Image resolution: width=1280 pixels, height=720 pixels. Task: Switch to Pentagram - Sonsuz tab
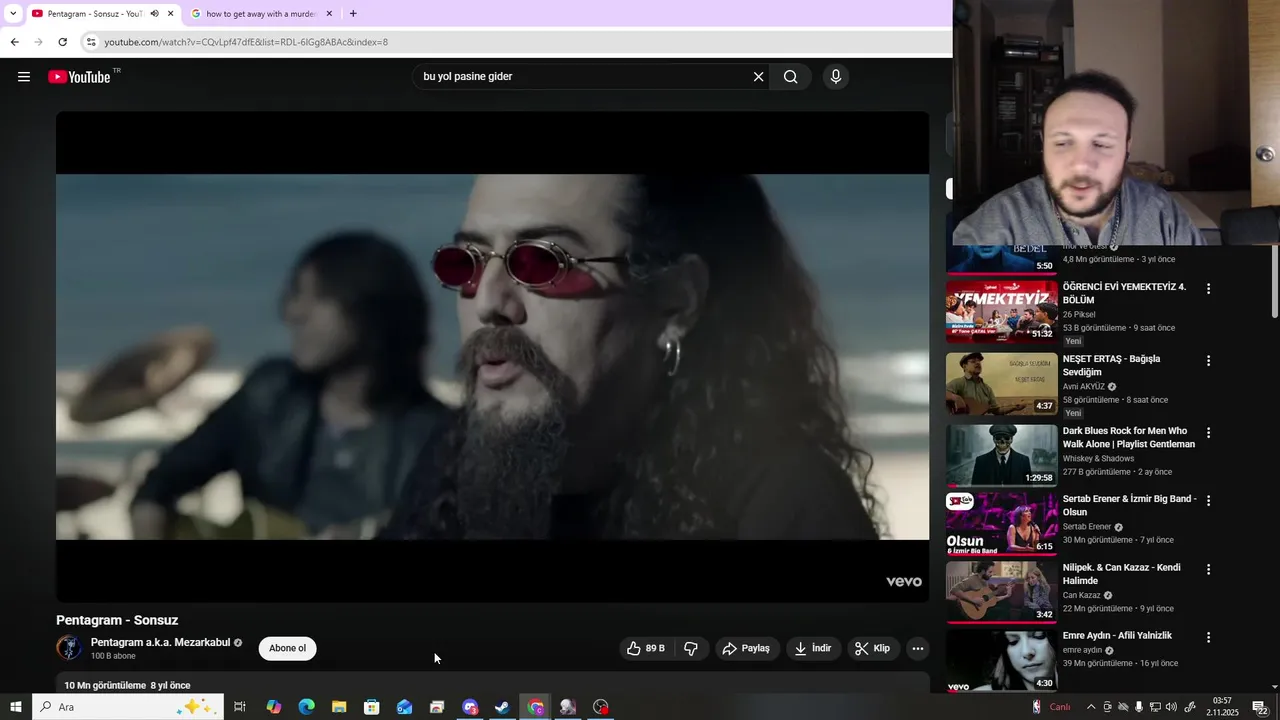coord(95,14)
